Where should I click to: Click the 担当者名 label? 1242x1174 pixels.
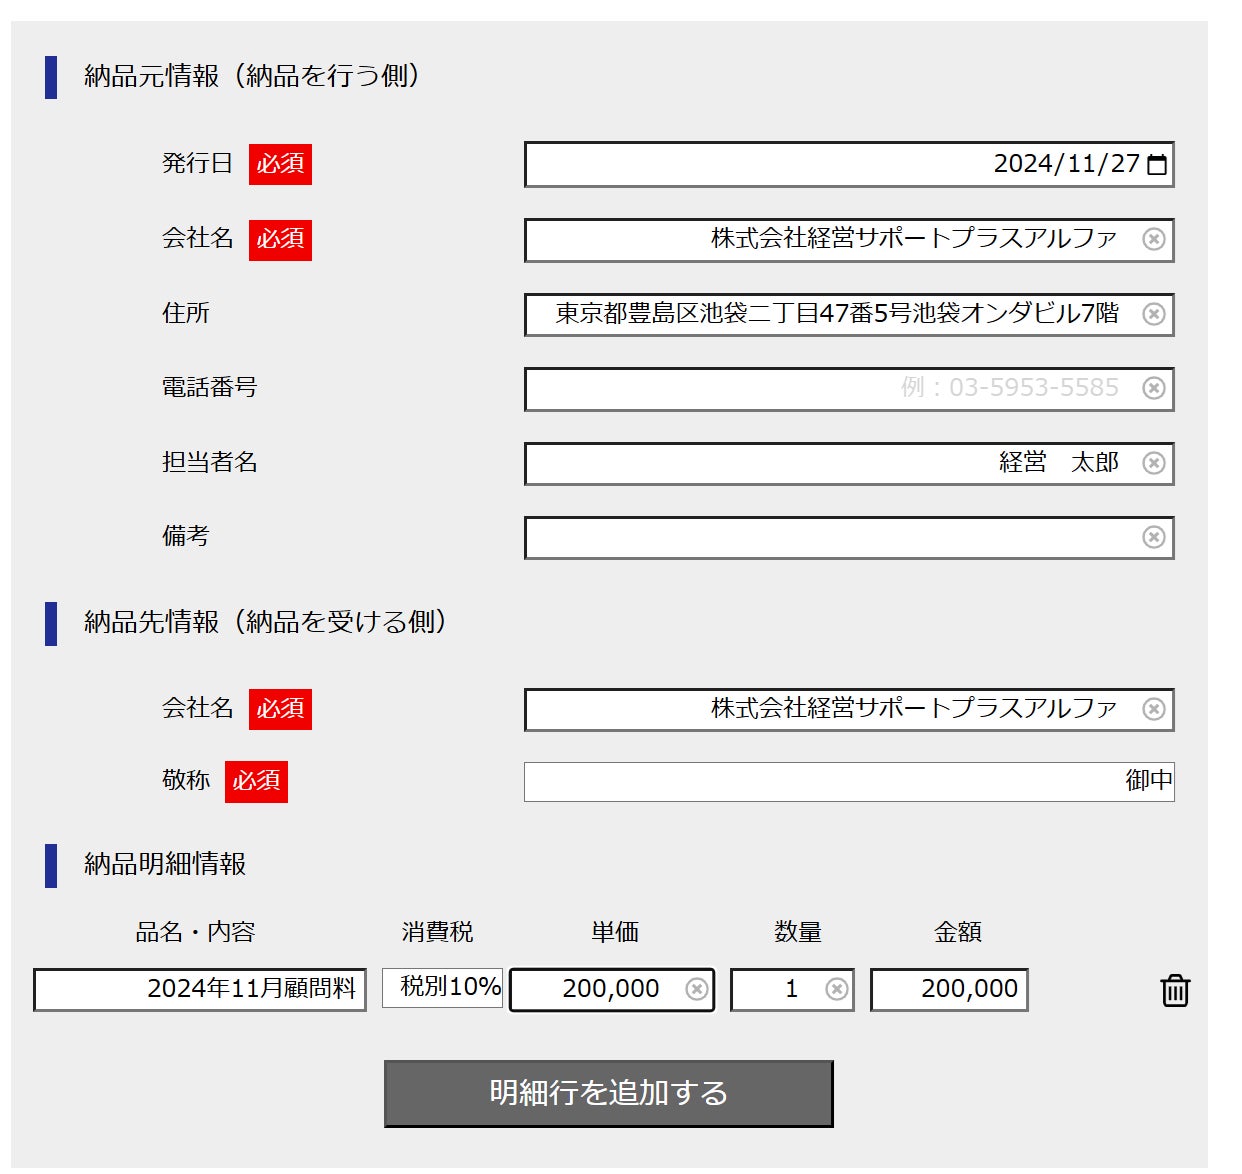tap(210, 462)
